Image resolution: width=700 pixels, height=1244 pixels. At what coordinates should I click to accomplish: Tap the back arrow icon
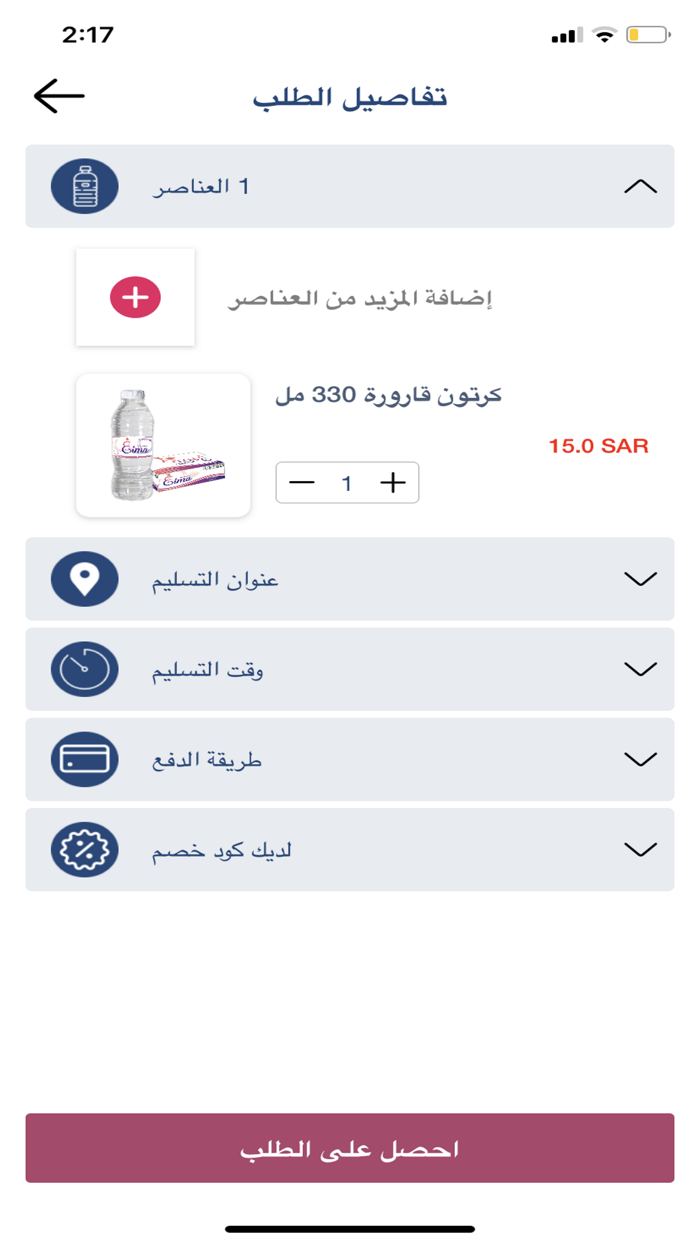tap(59, 96)
